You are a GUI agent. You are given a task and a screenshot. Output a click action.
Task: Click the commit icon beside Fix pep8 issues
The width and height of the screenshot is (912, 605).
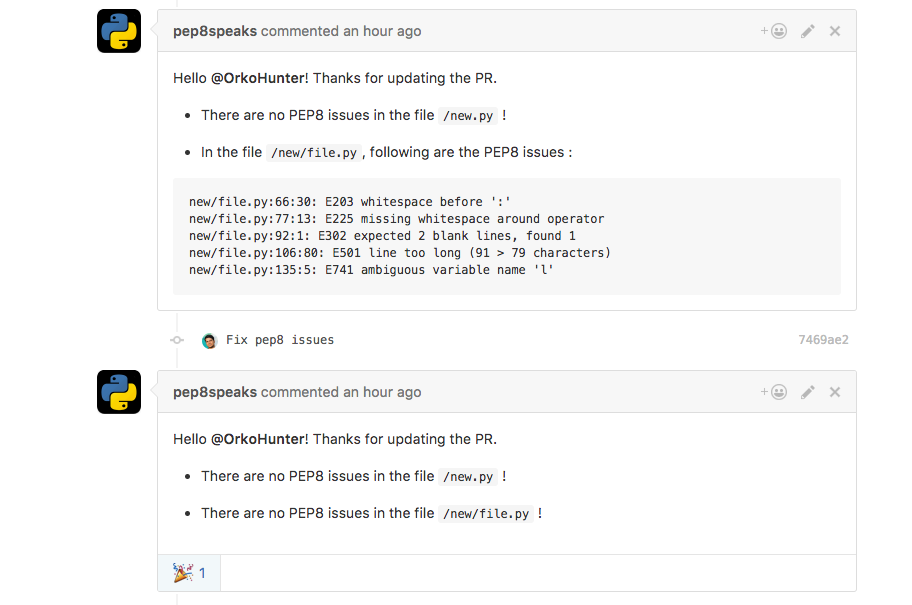pyautogui.click(x=177, y=340)
